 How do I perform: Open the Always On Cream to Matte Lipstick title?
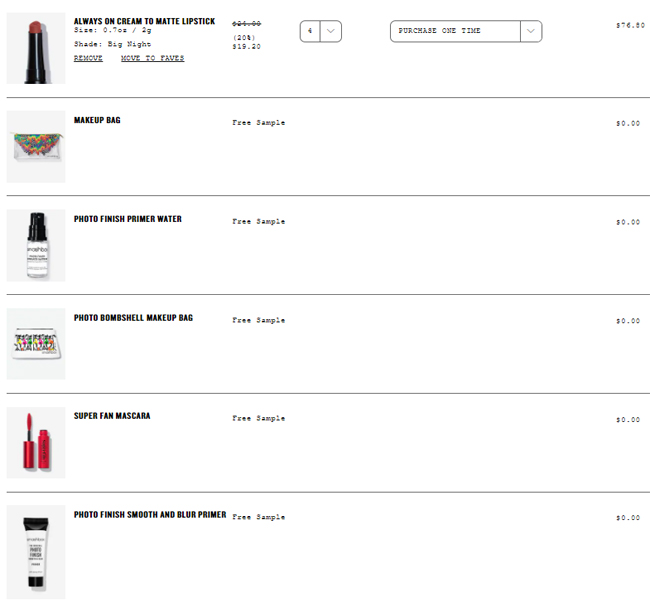tap(144, 20)
